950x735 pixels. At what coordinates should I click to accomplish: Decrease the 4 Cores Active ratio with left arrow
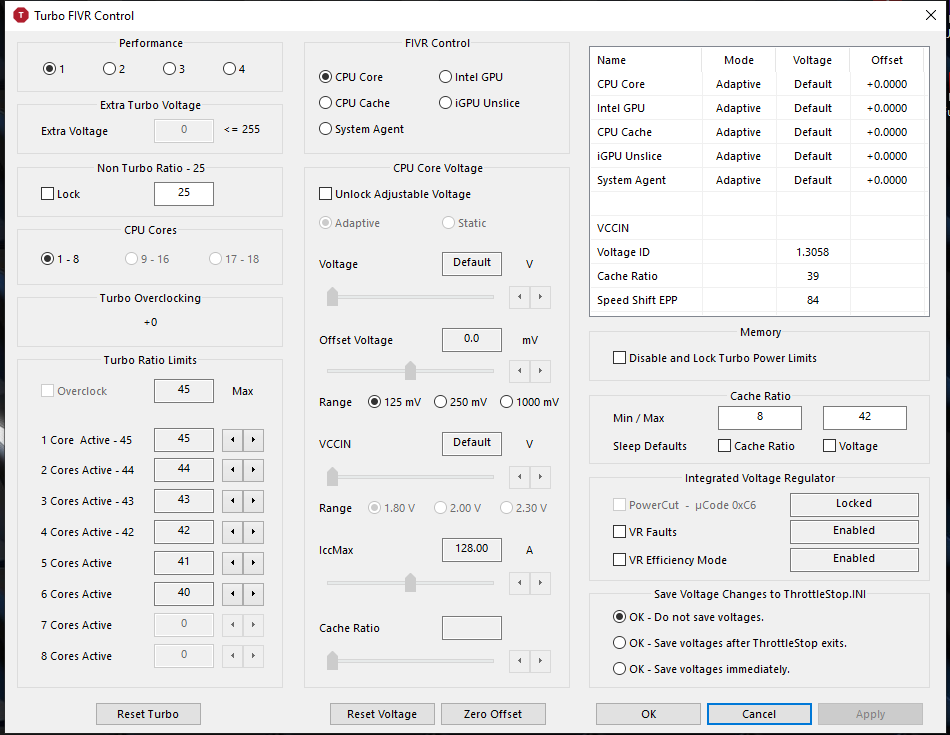pos(233,532)
